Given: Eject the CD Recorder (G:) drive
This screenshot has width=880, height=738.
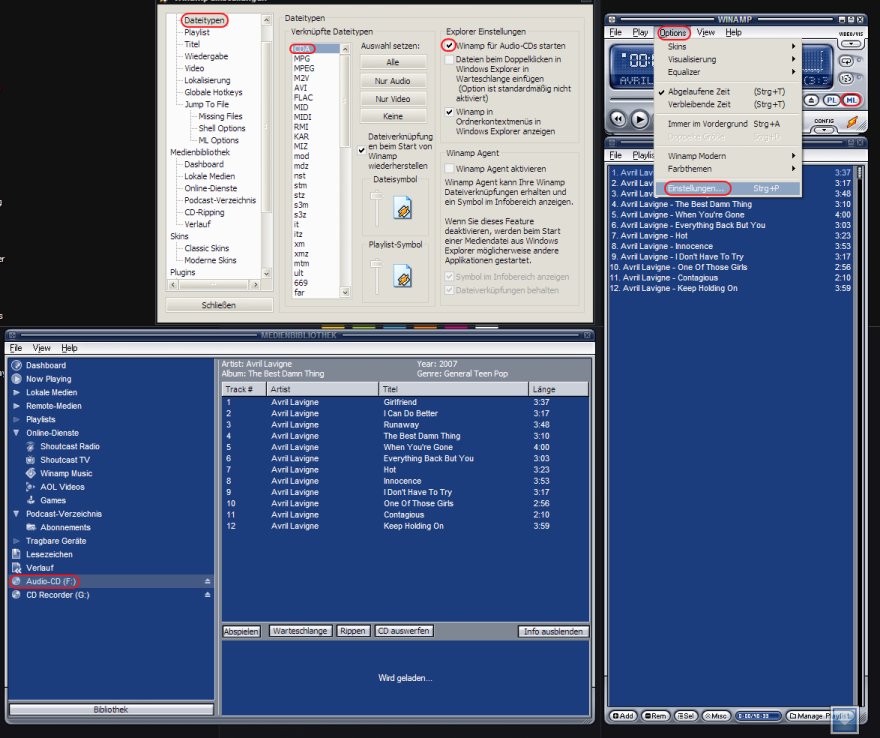Looking at the screenshot, I should [x=207, y=595].
